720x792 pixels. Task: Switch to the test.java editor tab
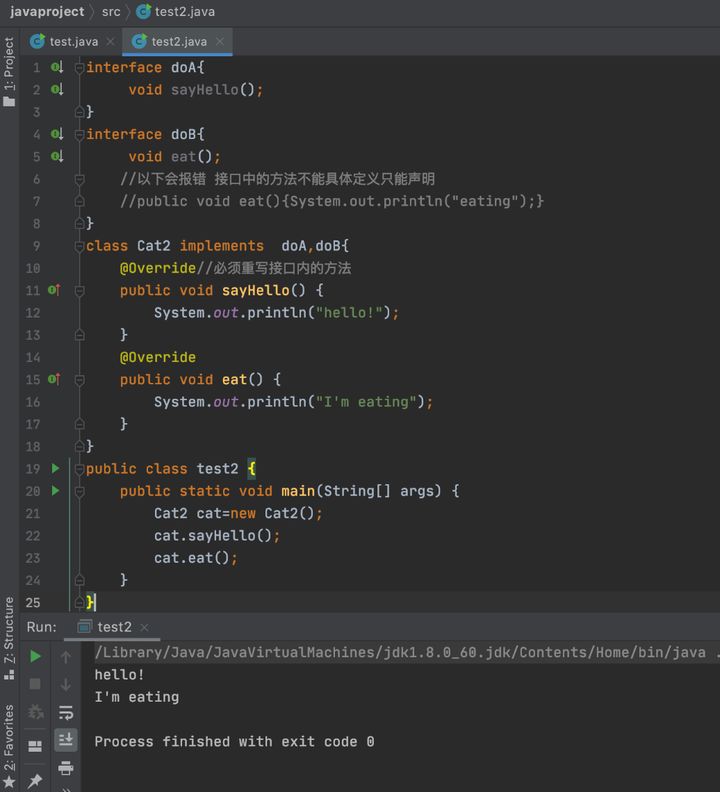tap(64, 41)
